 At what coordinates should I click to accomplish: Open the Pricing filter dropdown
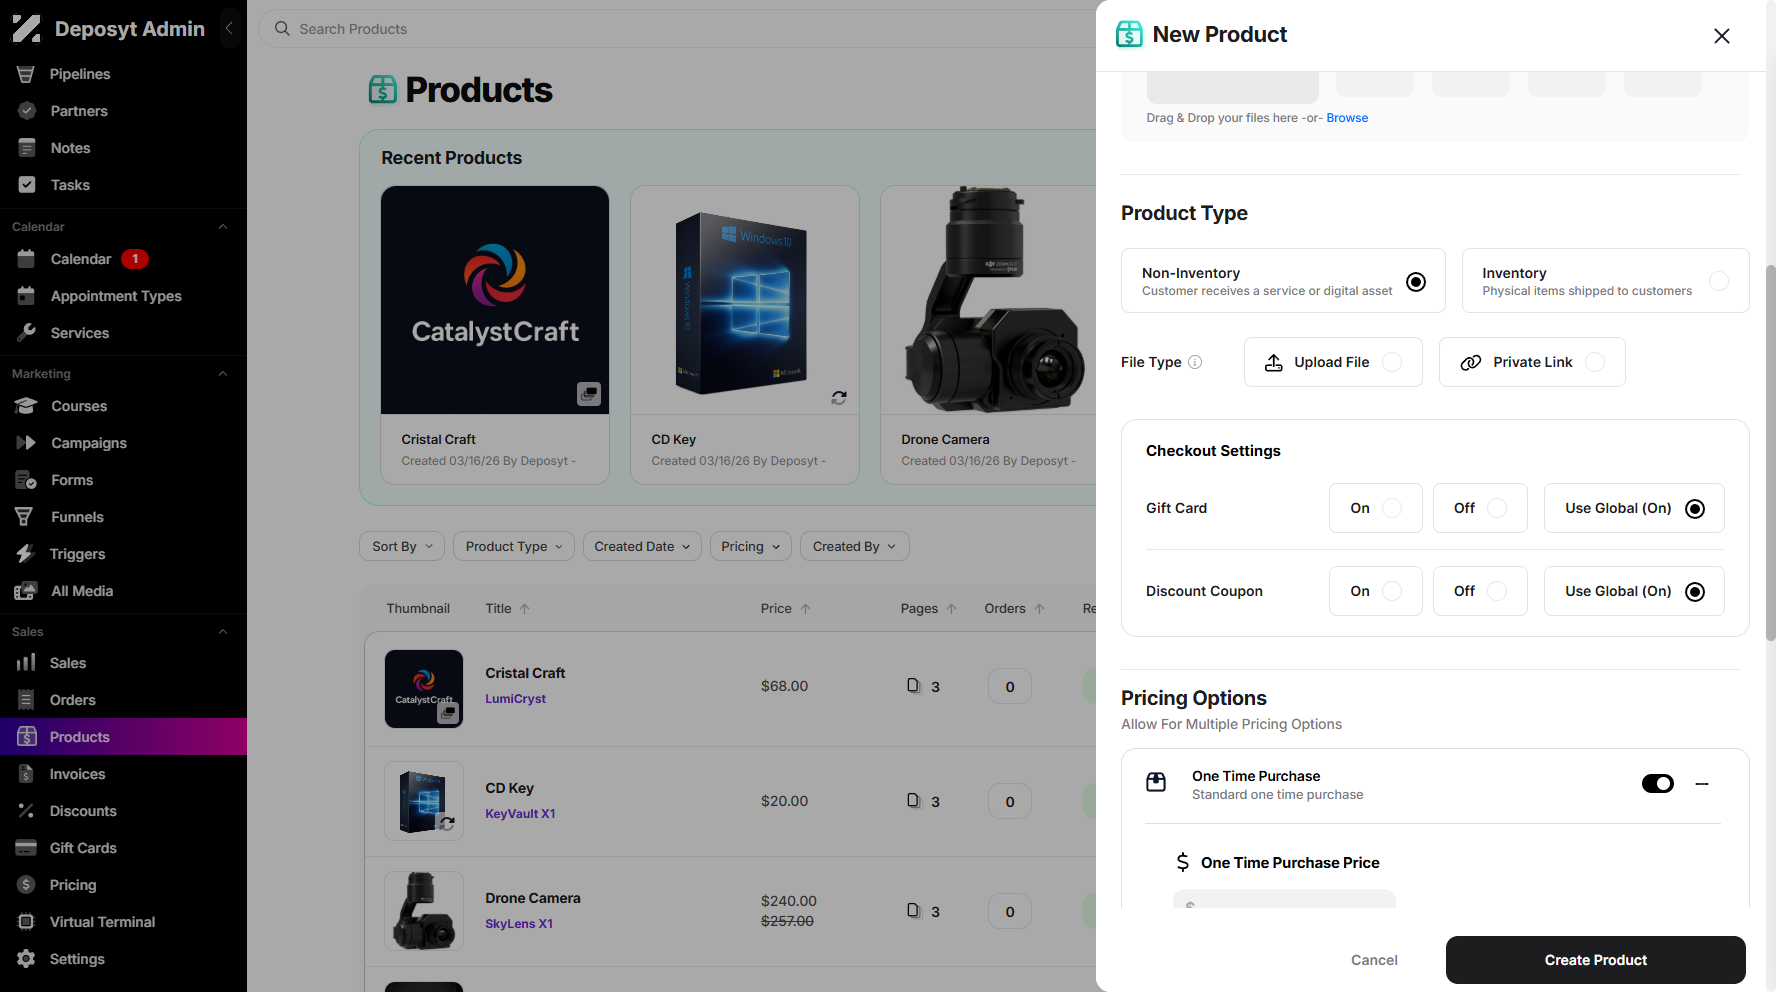751,546
